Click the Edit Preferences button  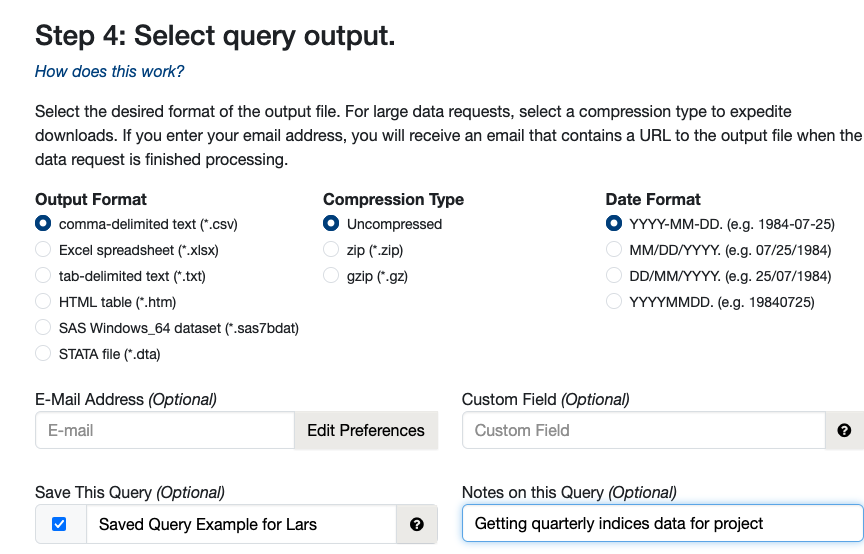(x=365, y=430)
